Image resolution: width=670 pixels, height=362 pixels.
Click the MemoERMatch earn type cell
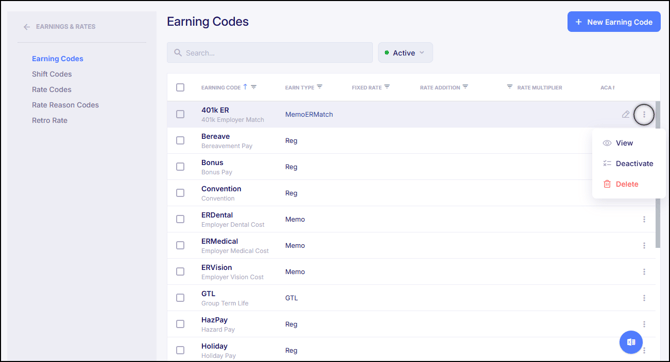coord(309,115)
